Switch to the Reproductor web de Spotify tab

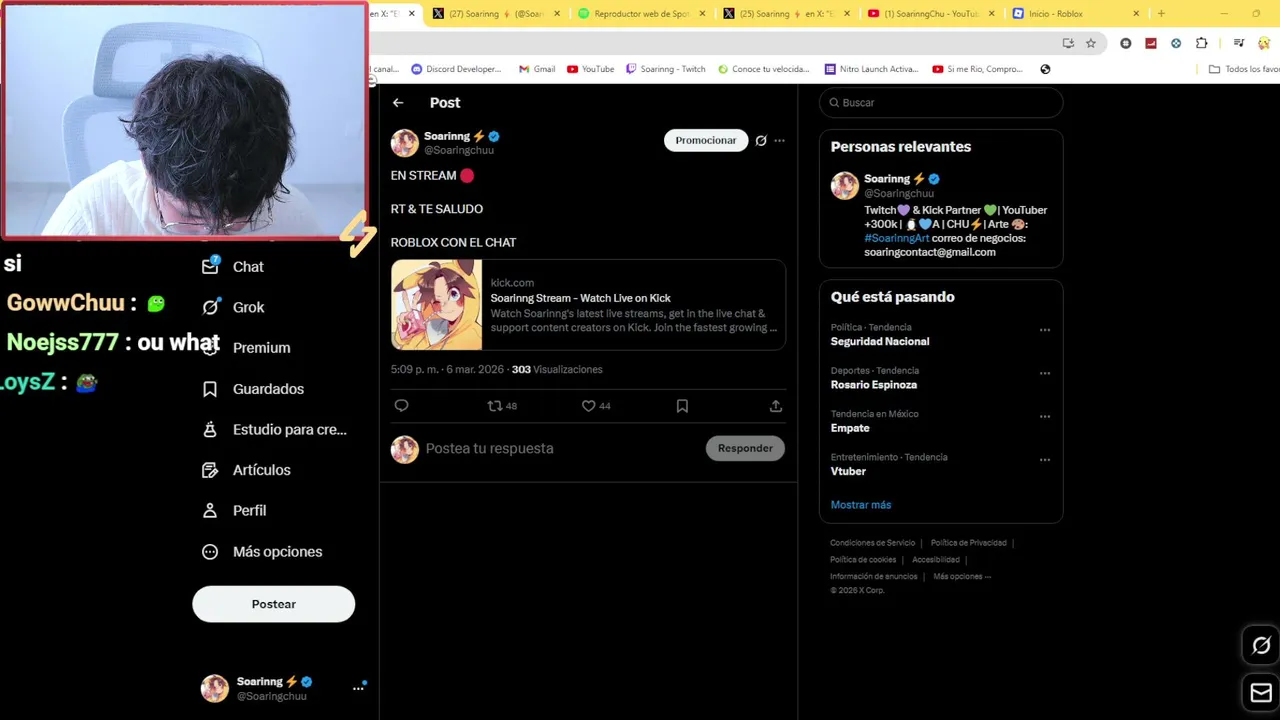coord(642,14)
